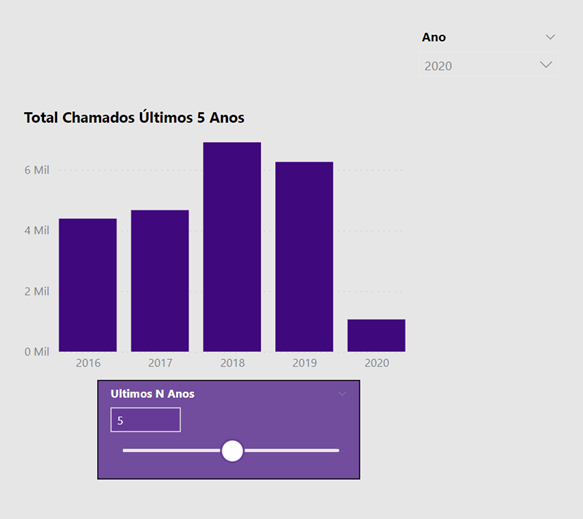583x519 pixels.
Task: Open the Ultimos N Anos slicer chevron
Action: coord(342,393)
